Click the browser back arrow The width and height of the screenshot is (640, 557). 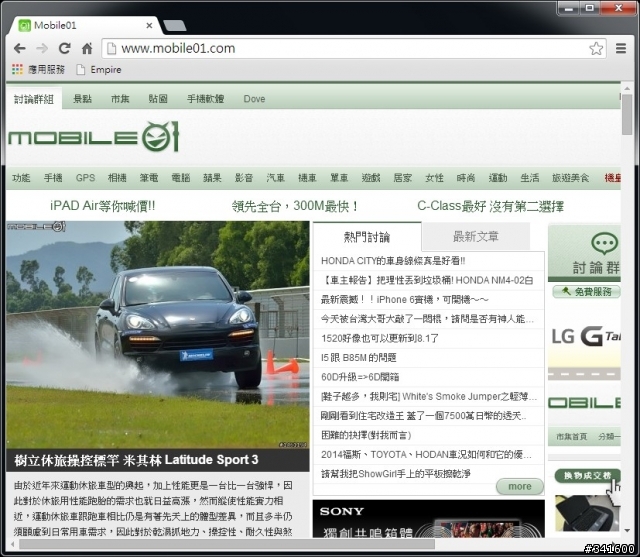[x=20, y=49]
